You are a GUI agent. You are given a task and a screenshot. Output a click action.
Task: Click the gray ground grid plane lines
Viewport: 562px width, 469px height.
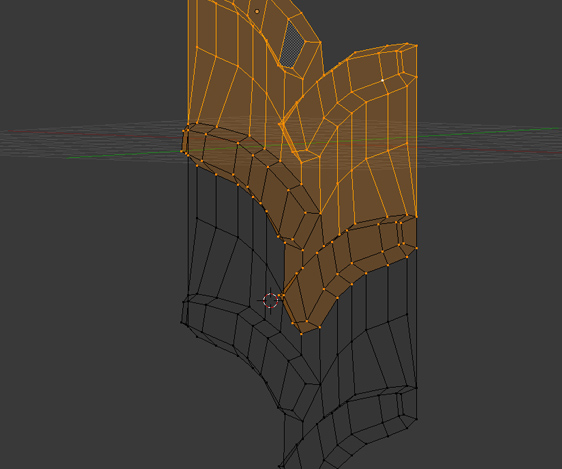coord(90,143)
